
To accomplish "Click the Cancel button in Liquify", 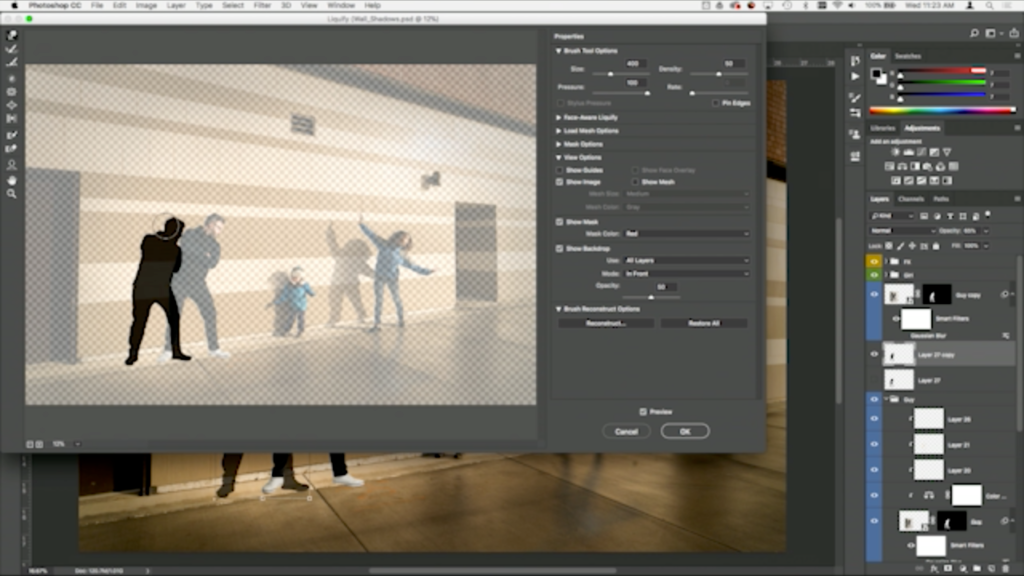I will pos(627,430).
